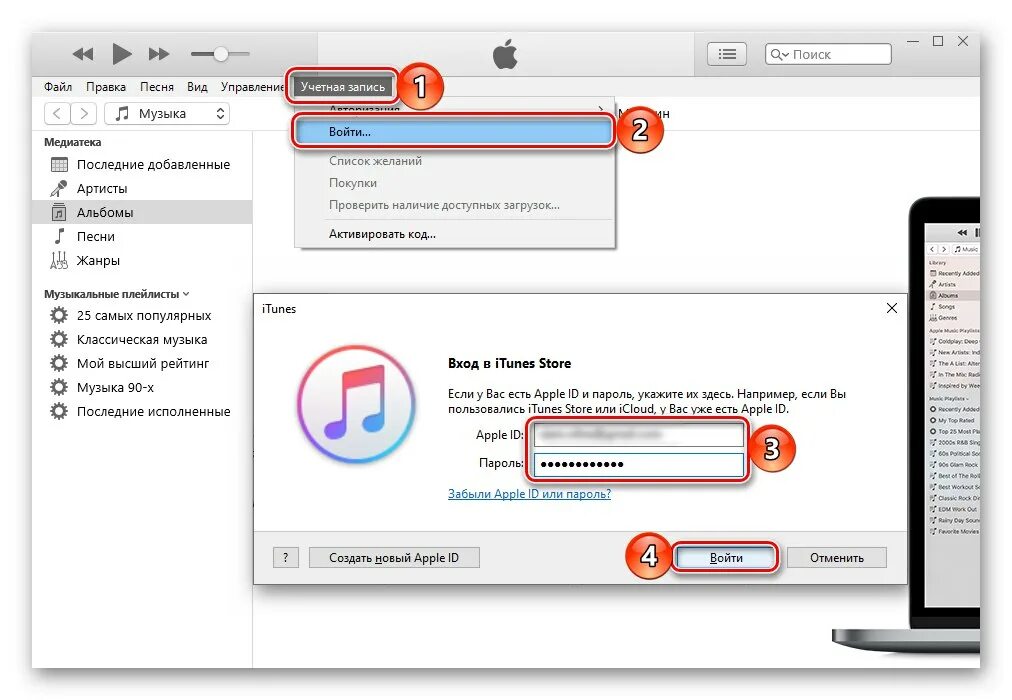Open 25 самых популярных playlist
Screen dimensions: 1012x700
142,315
